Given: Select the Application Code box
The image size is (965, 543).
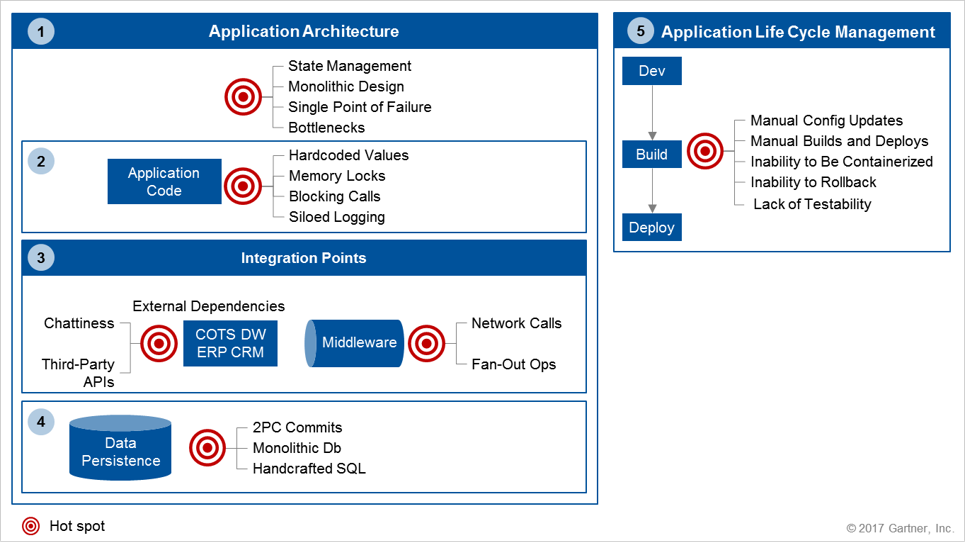Looking at the screenshot, I should point(164,182).
